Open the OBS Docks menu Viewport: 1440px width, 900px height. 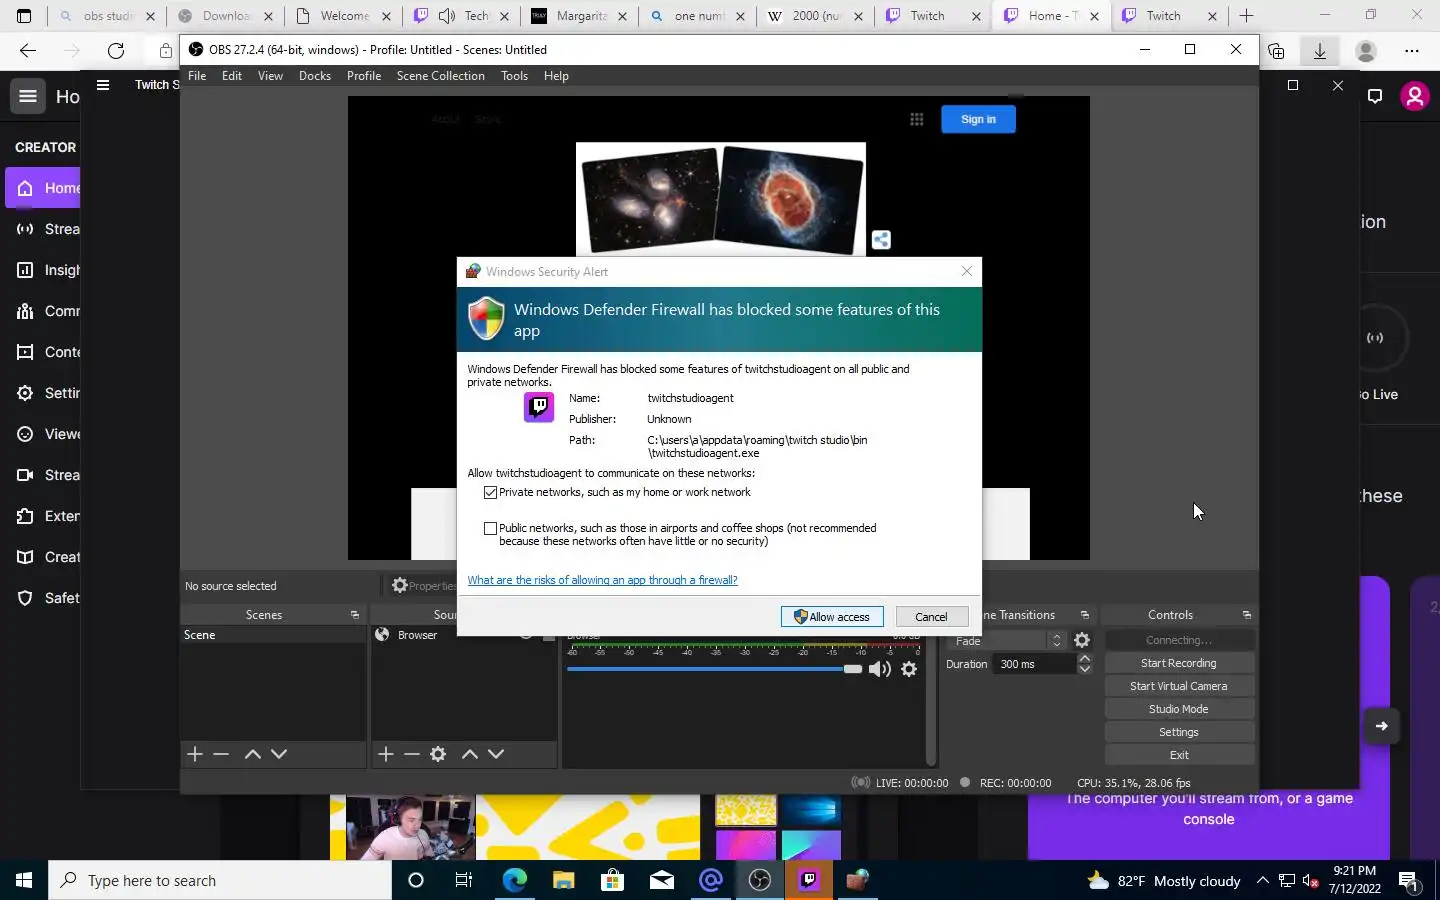click(315, 76)
